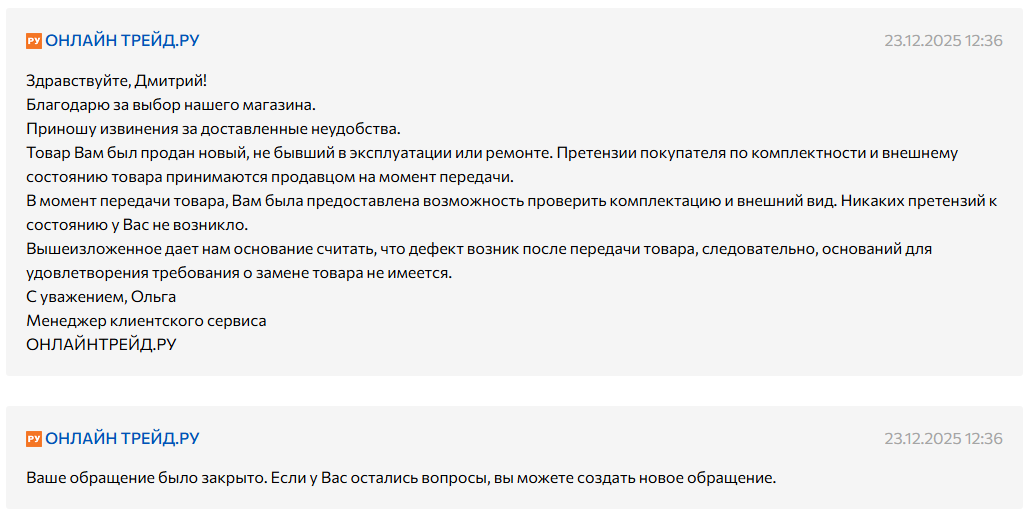Click the orange РУ icon in the closed-ticket message
The image size is (1036, 514).
point(33,439)
